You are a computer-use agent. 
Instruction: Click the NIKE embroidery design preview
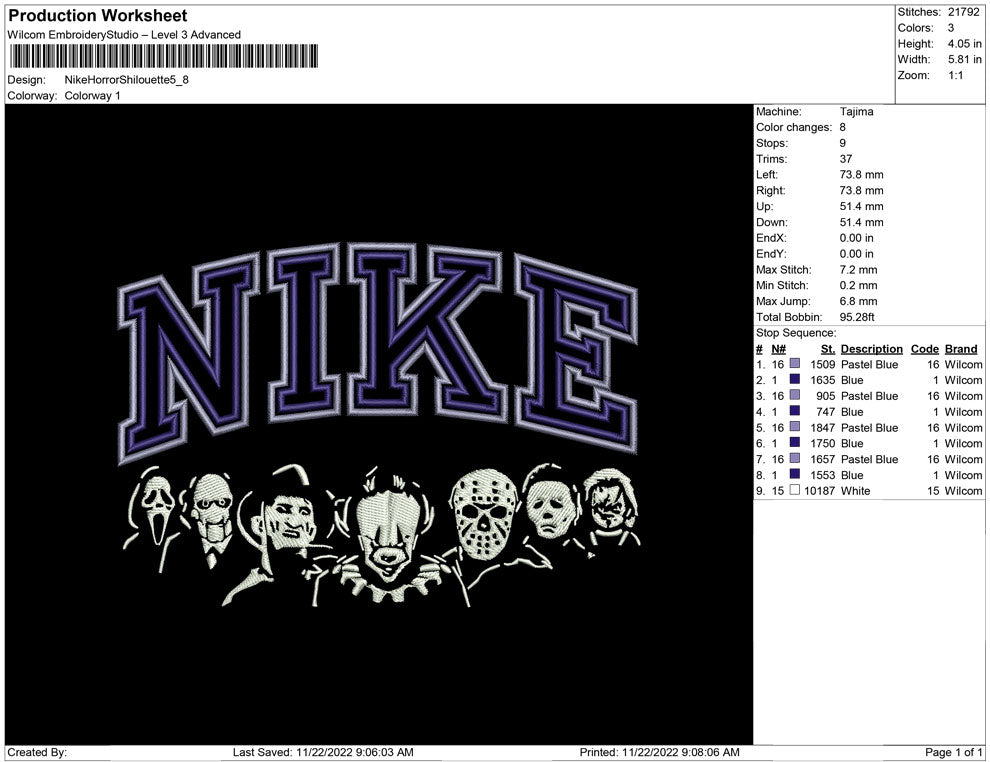click(379, 424)
